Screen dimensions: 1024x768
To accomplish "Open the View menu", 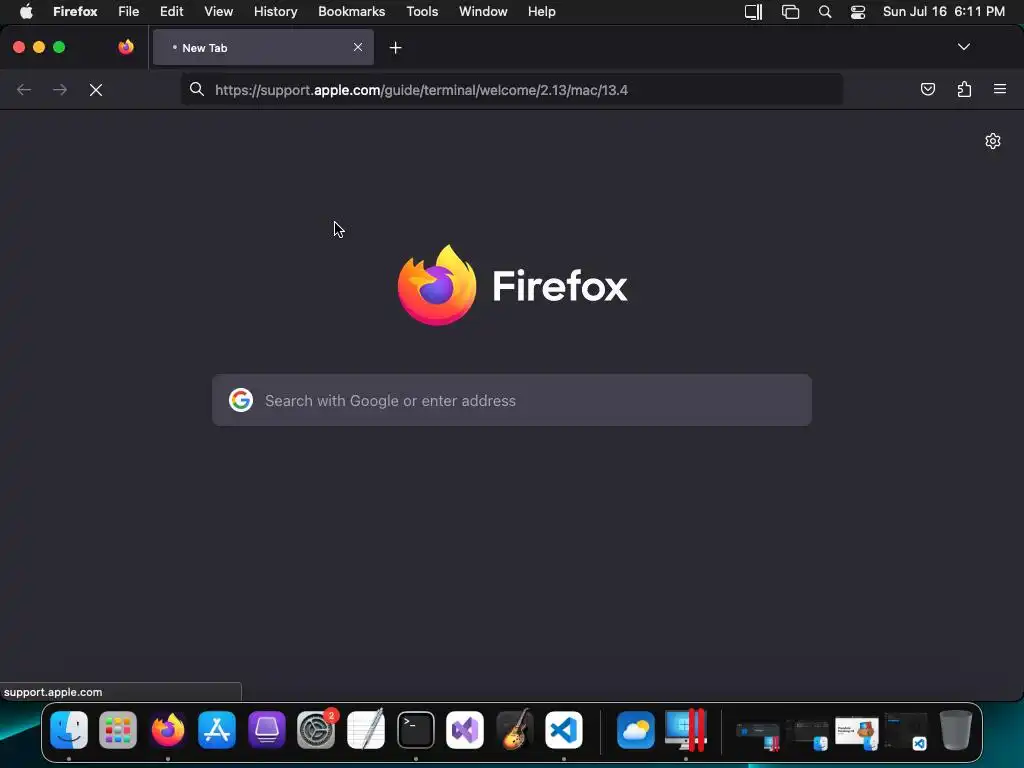I will 219,12.
